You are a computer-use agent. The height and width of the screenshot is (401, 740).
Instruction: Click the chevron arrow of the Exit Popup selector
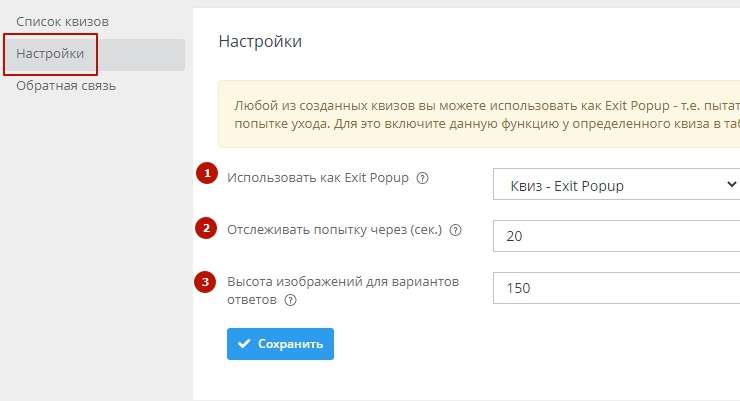pyautogui.click(x=728, y=185)
